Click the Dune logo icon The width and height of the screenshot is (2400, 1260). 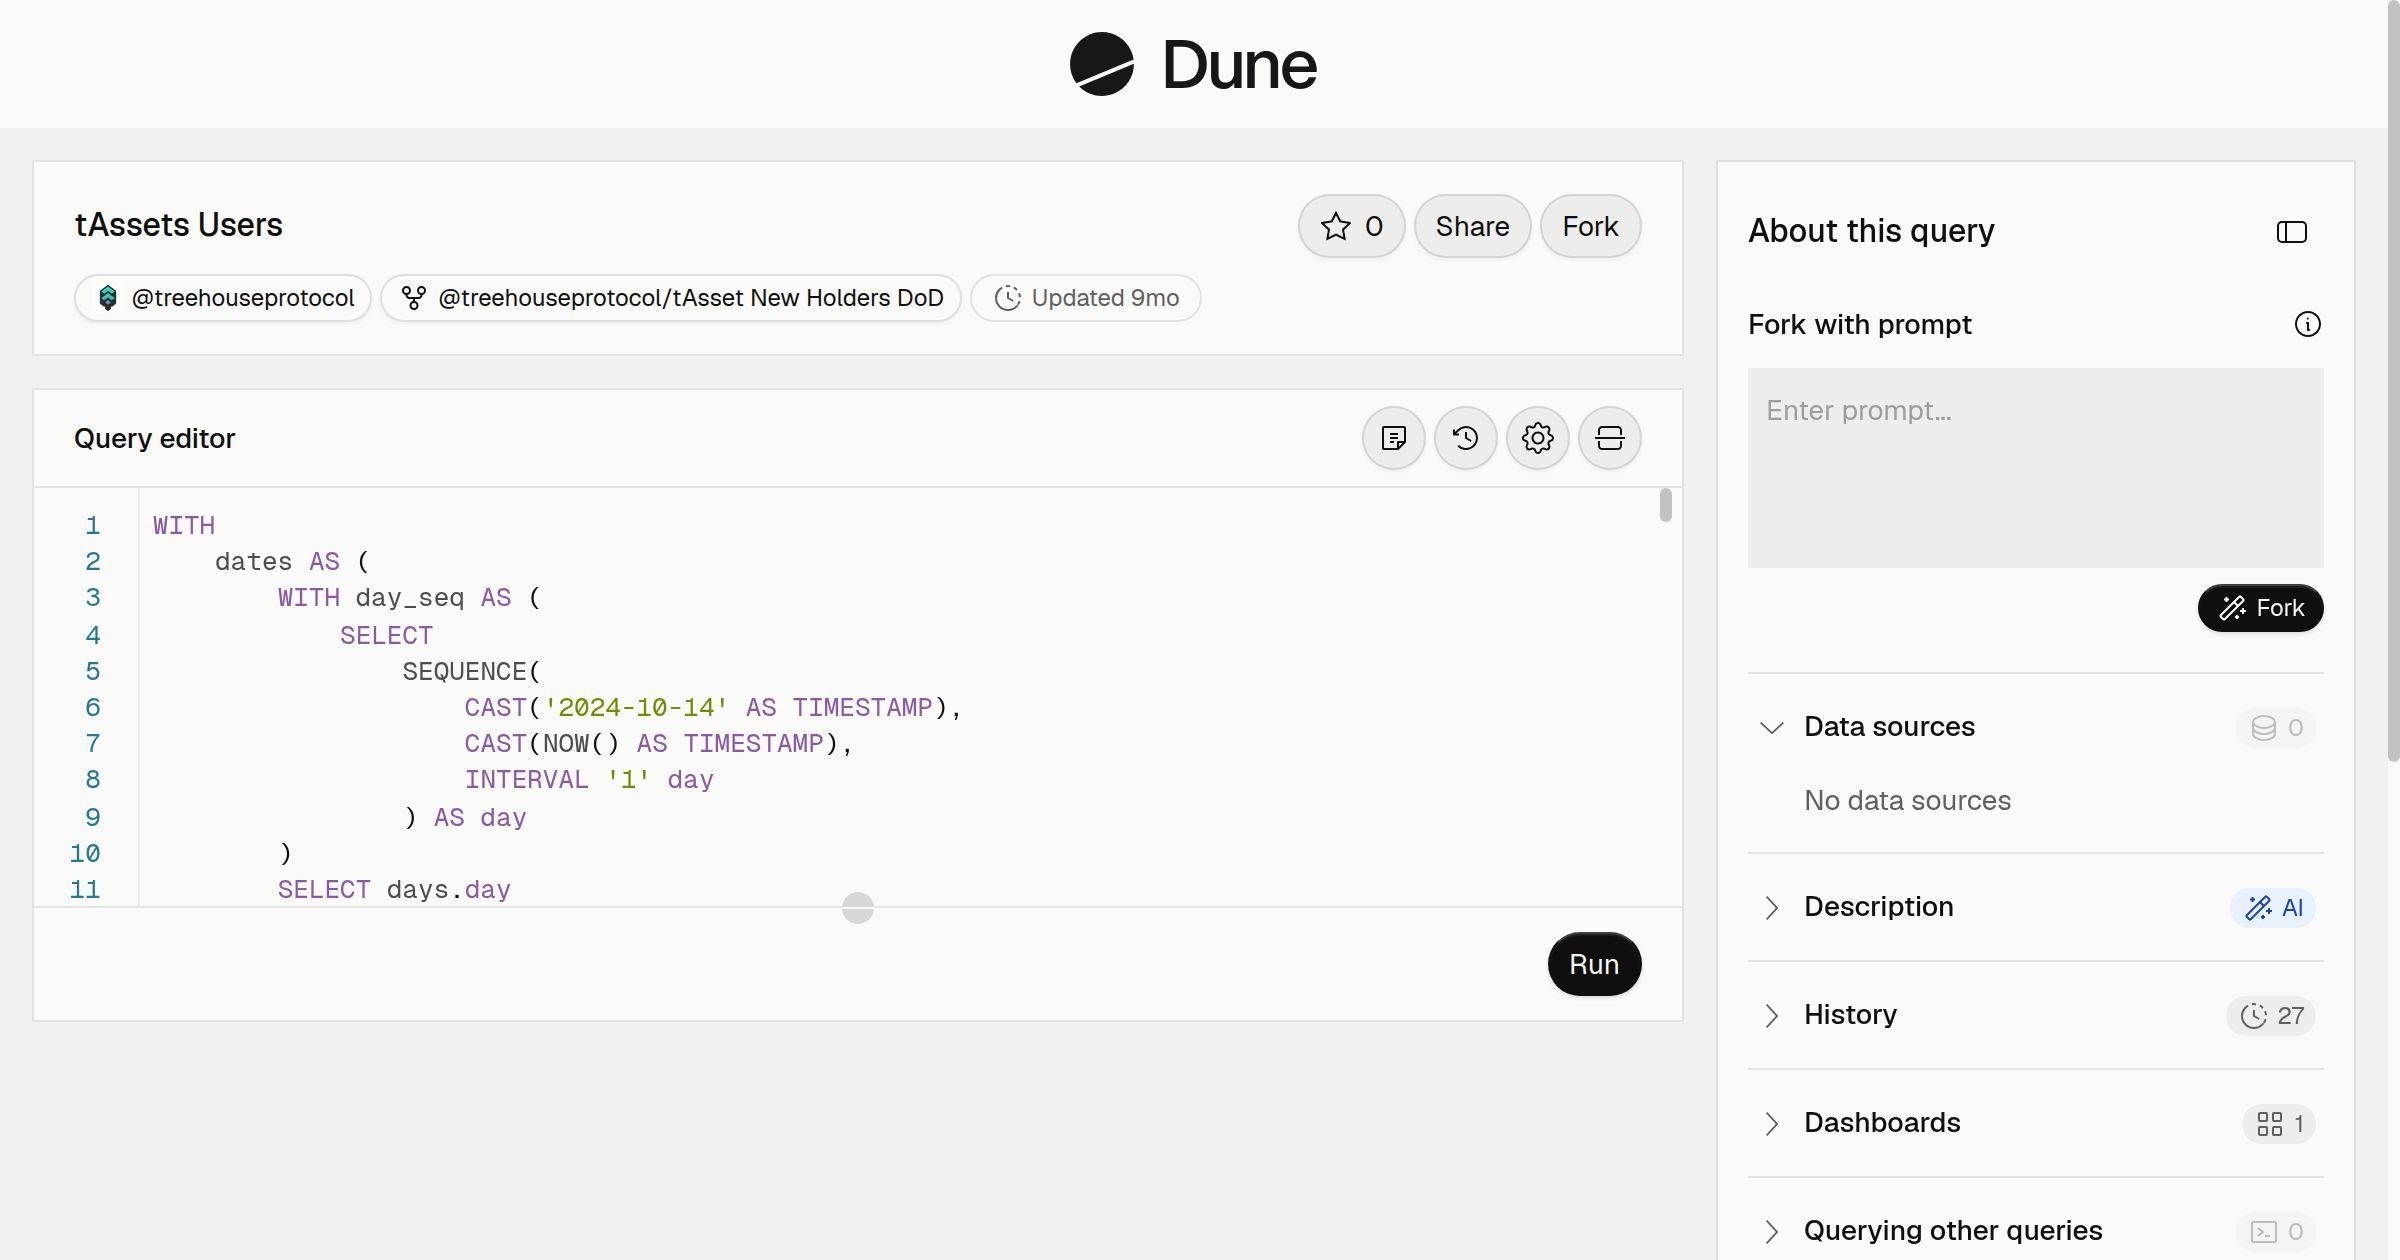click(x=1101, y=64)
